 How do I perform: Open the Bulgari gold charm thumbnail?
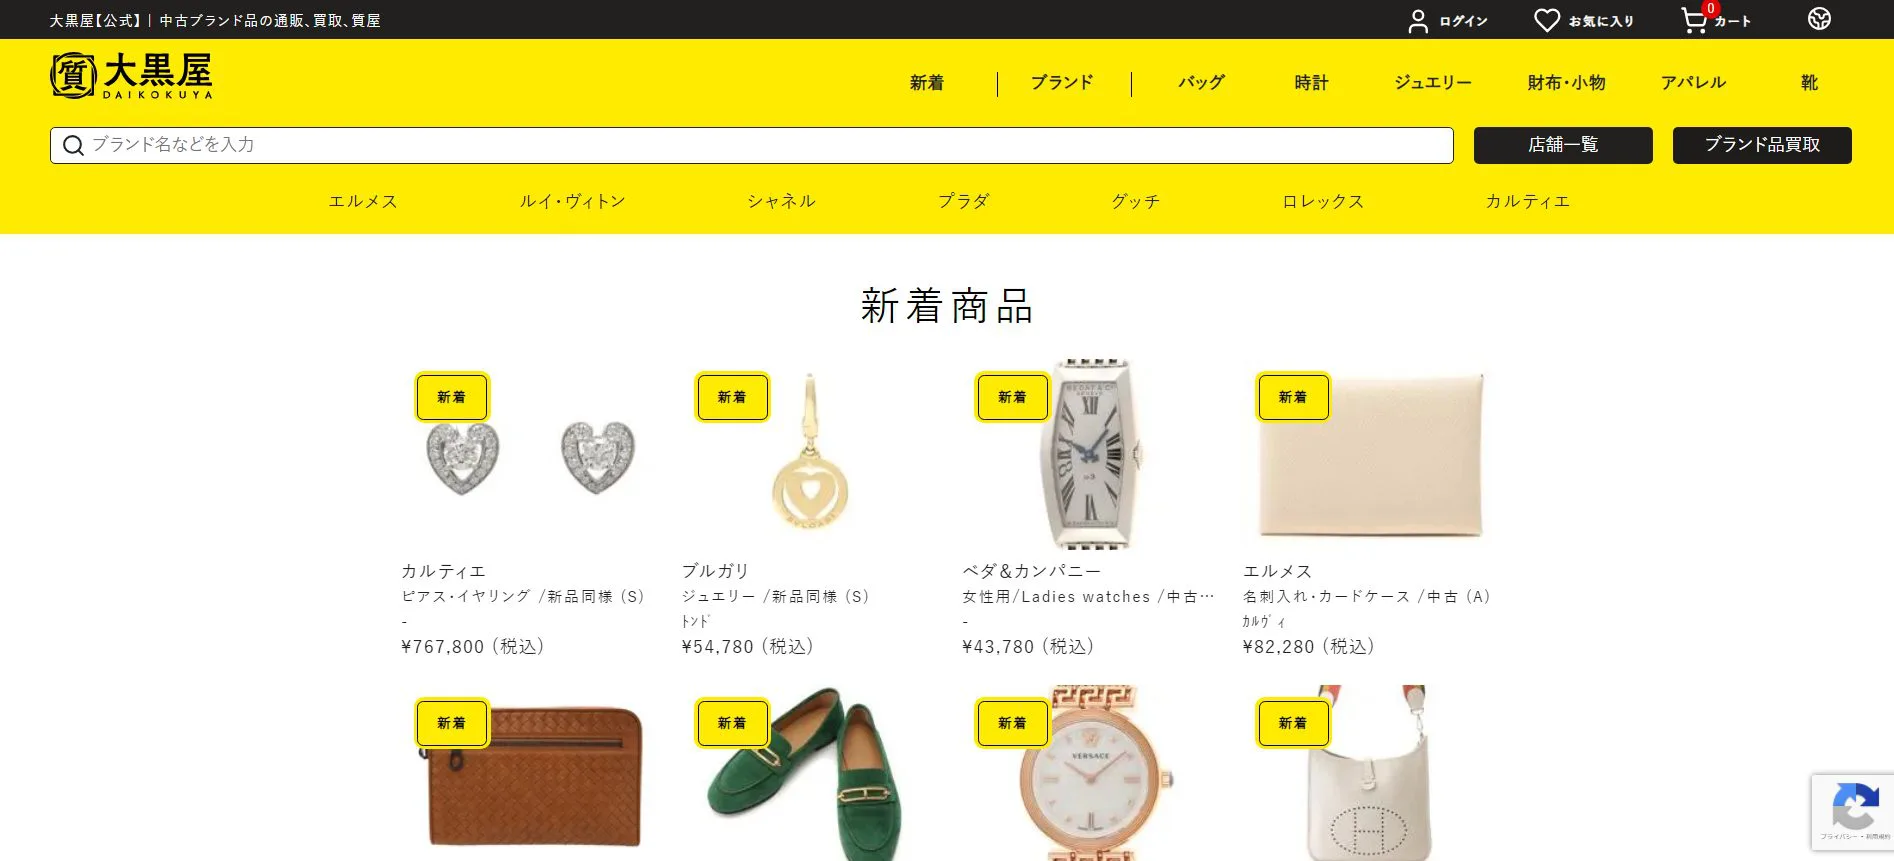[810, 453]
